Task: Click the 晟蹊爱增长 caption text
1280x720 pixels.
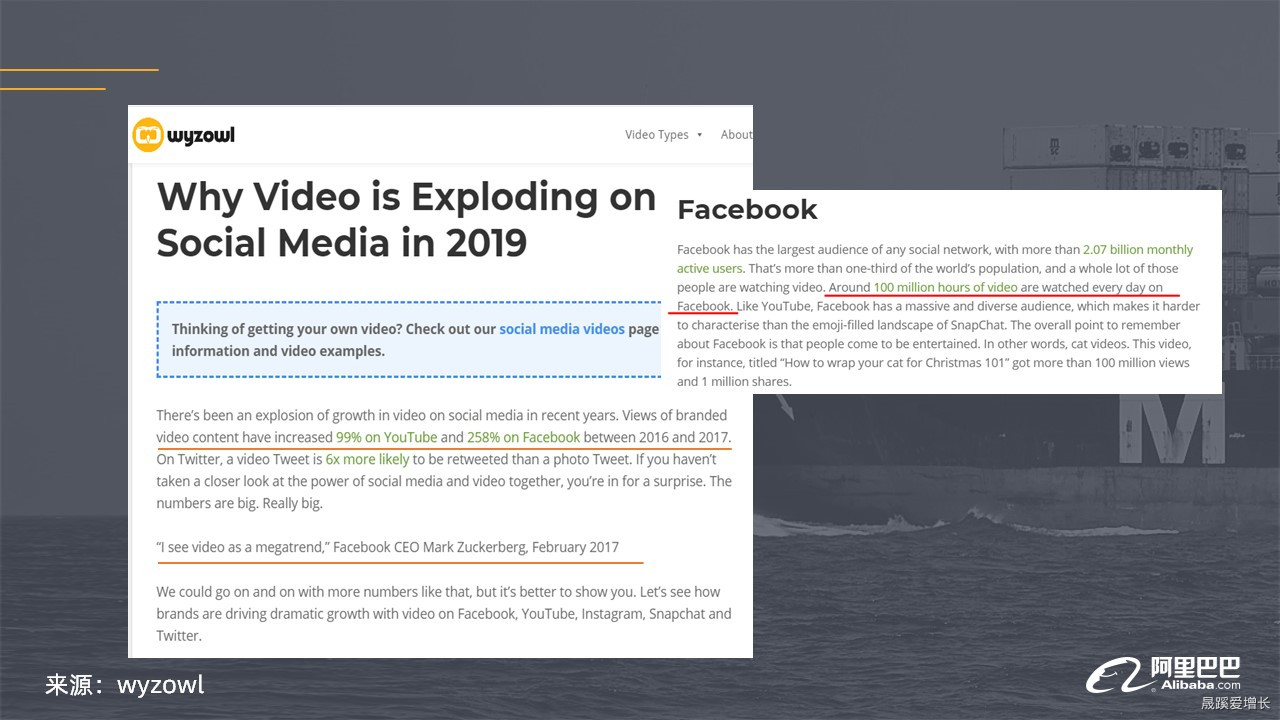Action: click(1235, 704)
